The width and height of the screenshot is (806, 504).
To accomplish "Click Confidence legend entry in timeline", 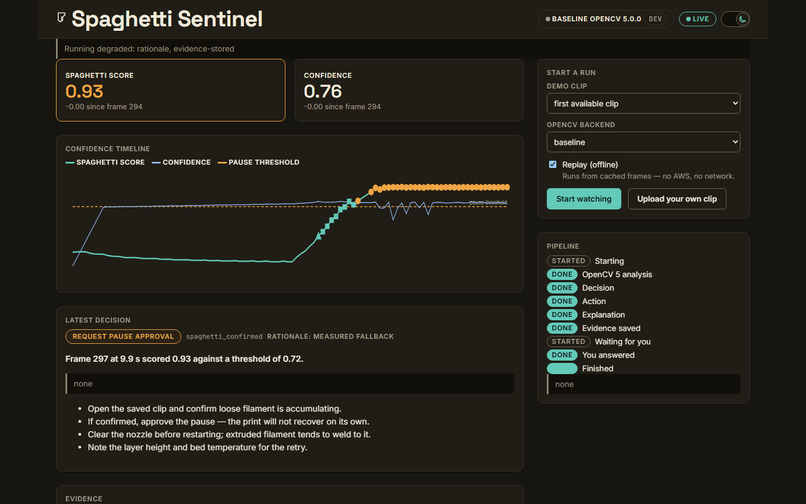I will pyautogui.click(x=181, y=162).
